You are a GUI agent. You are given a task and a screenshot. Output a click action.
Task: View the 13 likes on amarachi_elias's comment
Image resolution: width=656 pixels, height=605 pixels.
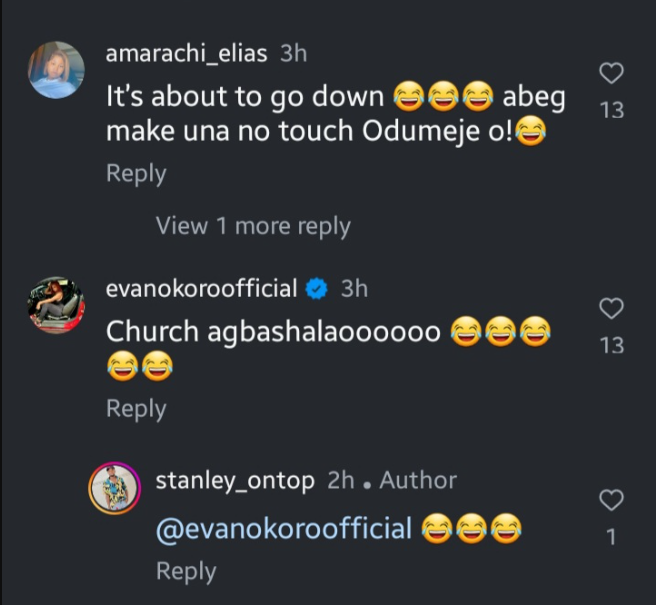(x=611, y=110)
